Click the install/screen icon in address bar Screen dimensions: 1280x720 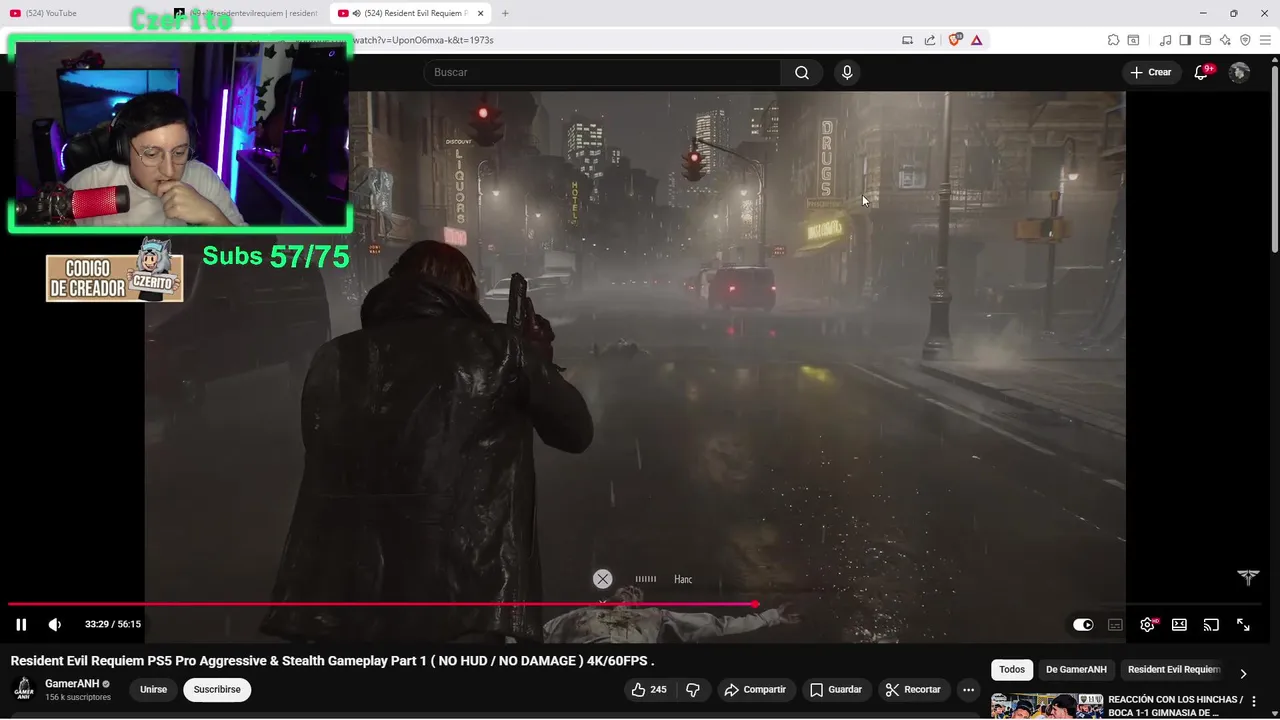click(x=907, y=40)
